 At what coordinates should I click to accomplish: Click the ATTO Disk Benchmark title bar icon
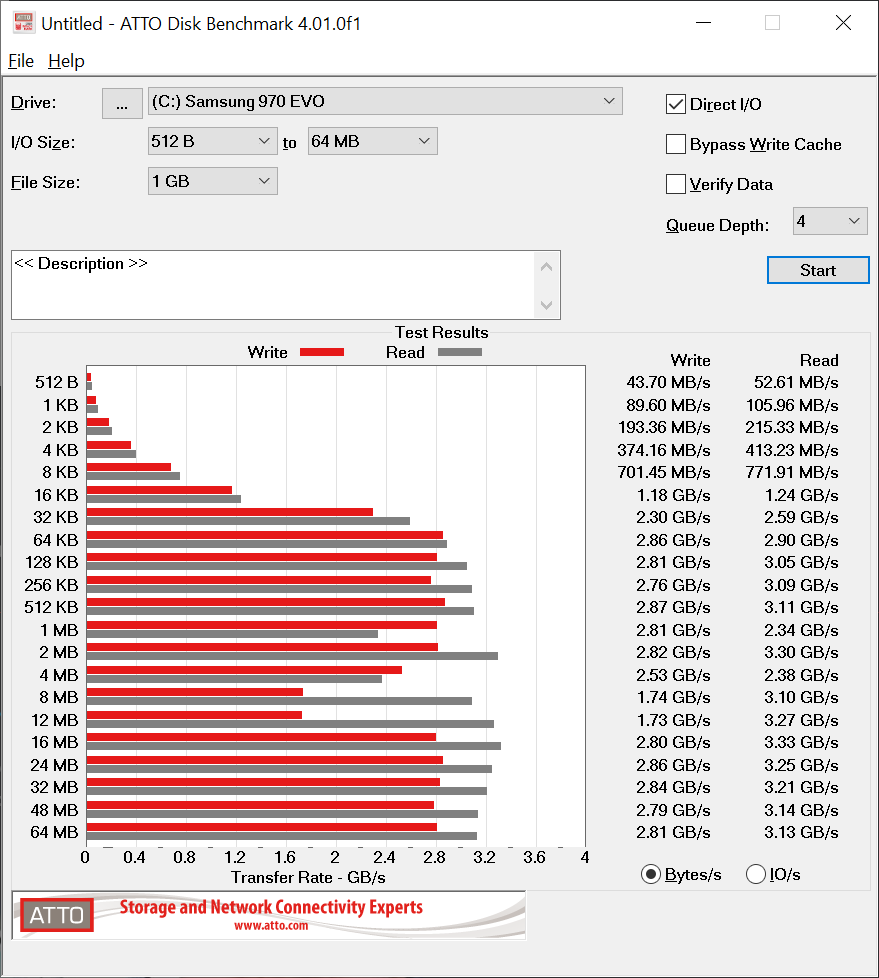(23, 22)
